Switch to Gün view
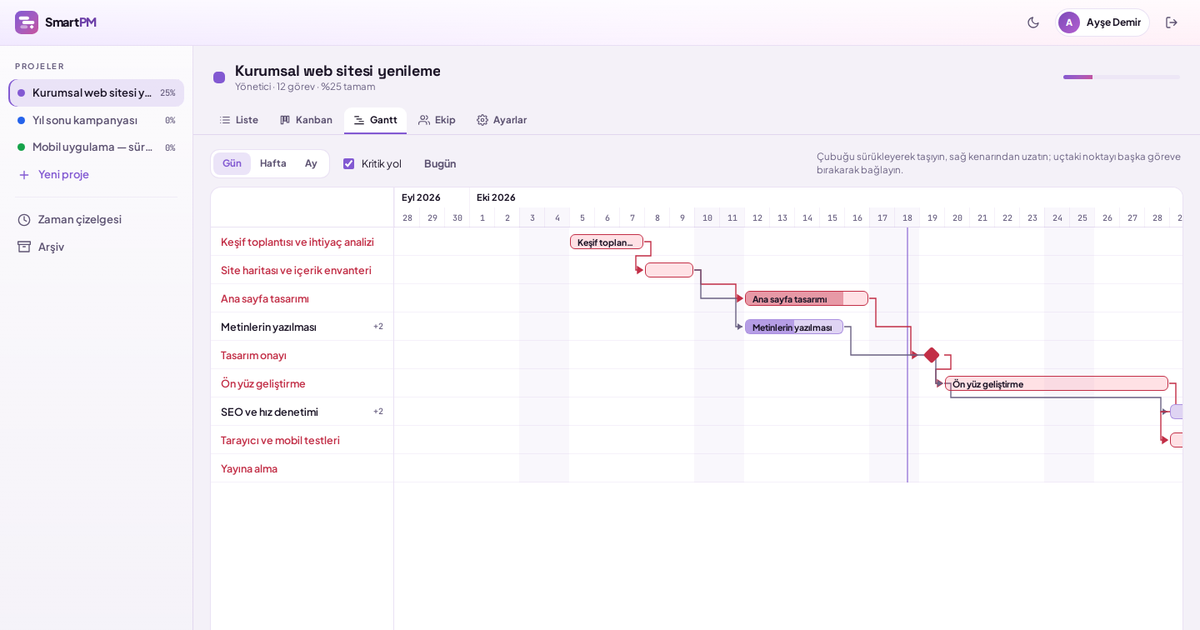This screenshot has width=1200, height=630. pos(232,163)
